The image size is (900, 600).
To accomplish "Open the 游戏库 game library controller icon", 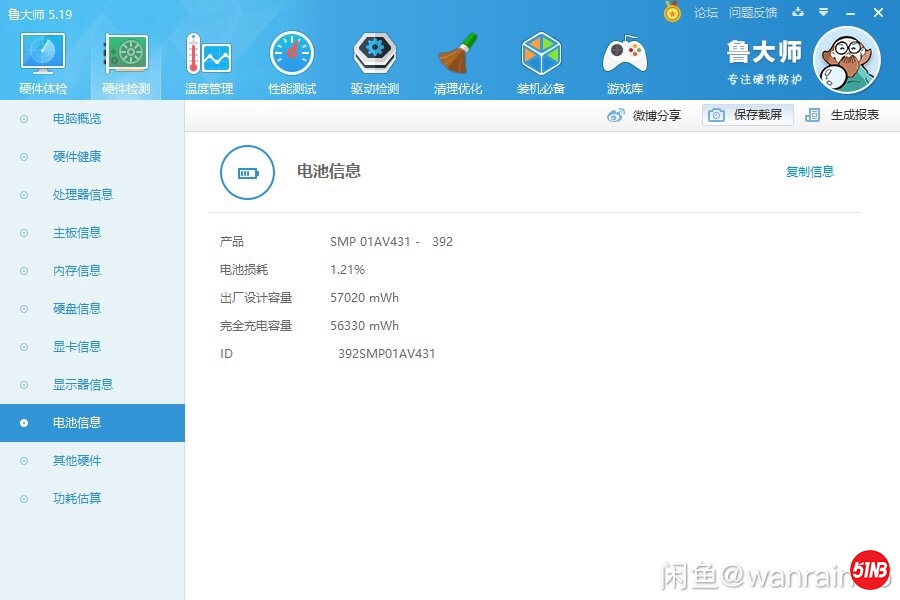I will (625, 63).
